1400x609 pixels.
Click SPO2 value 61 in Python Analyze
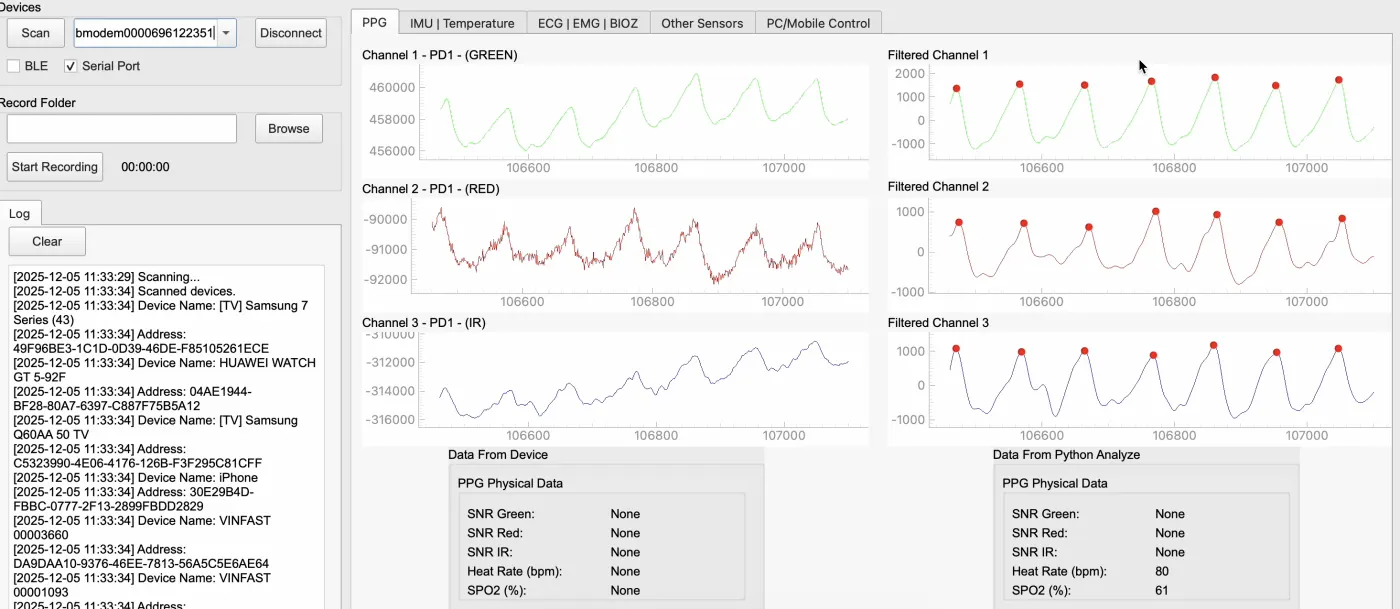(x=1162, y=591)
